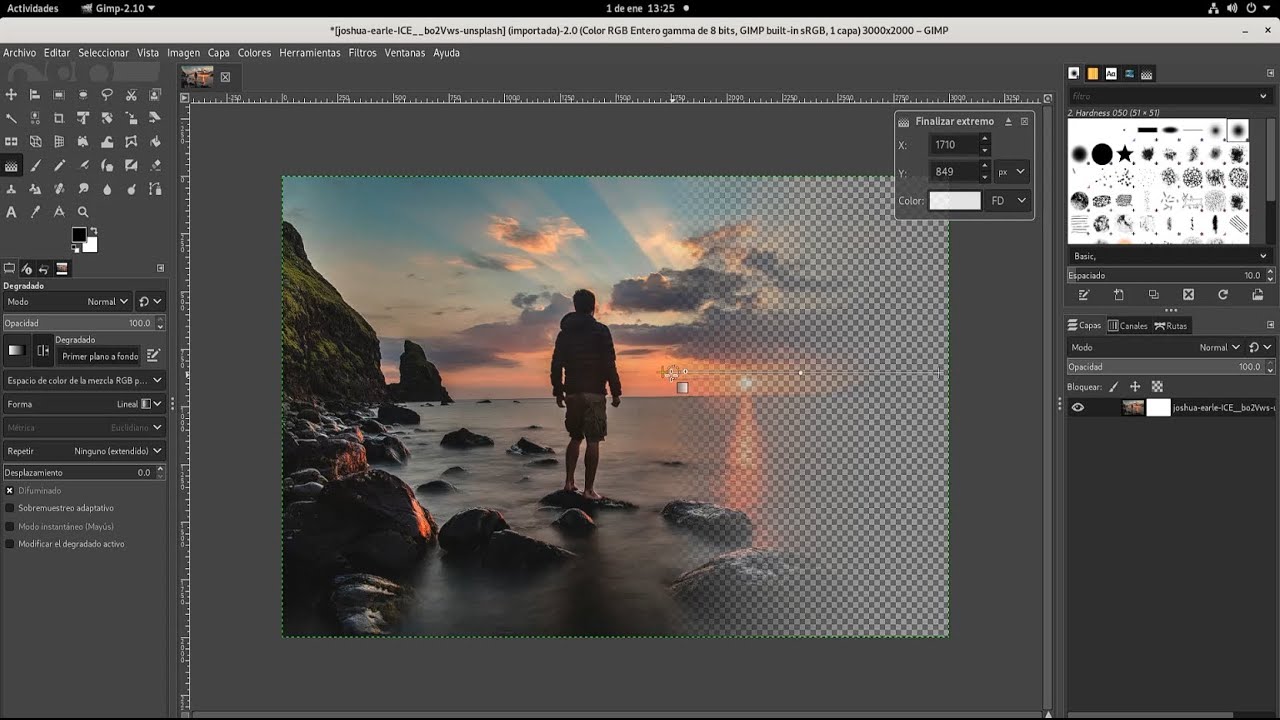Open the Color FD dropdown

(x=1008, y=201)
